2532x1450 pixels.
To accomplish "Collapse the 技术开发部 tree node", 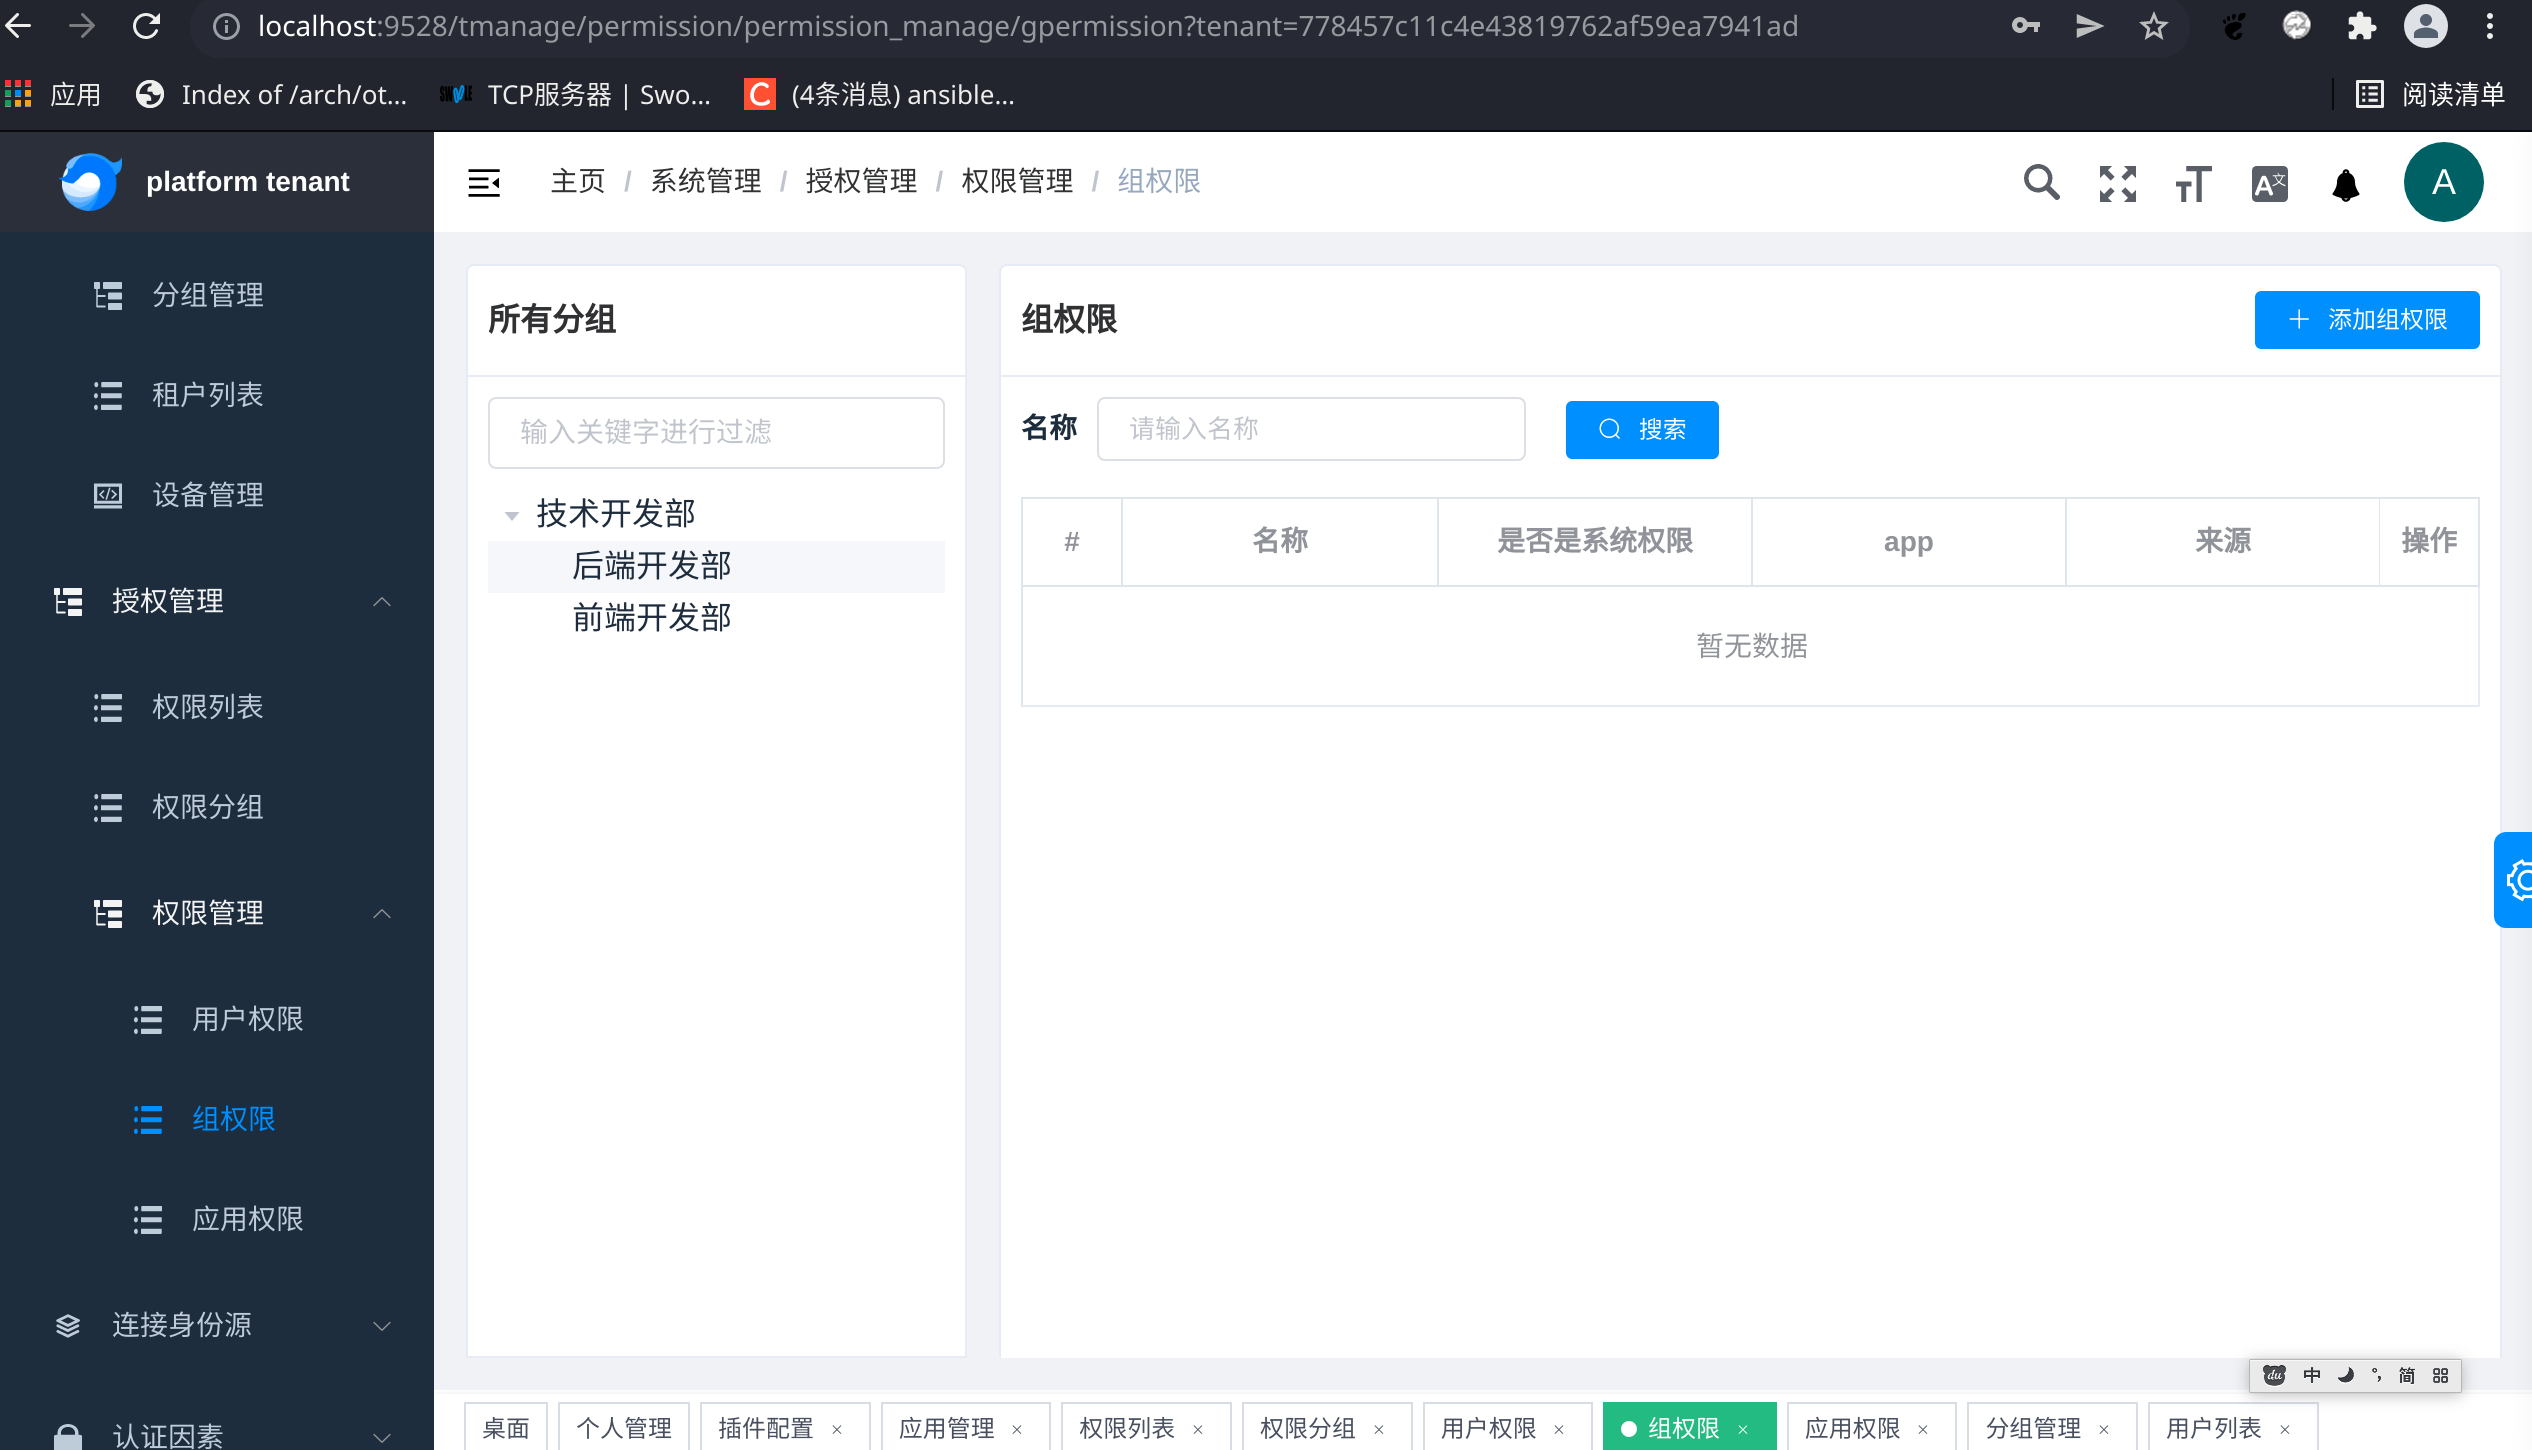I will coord(512,513).
